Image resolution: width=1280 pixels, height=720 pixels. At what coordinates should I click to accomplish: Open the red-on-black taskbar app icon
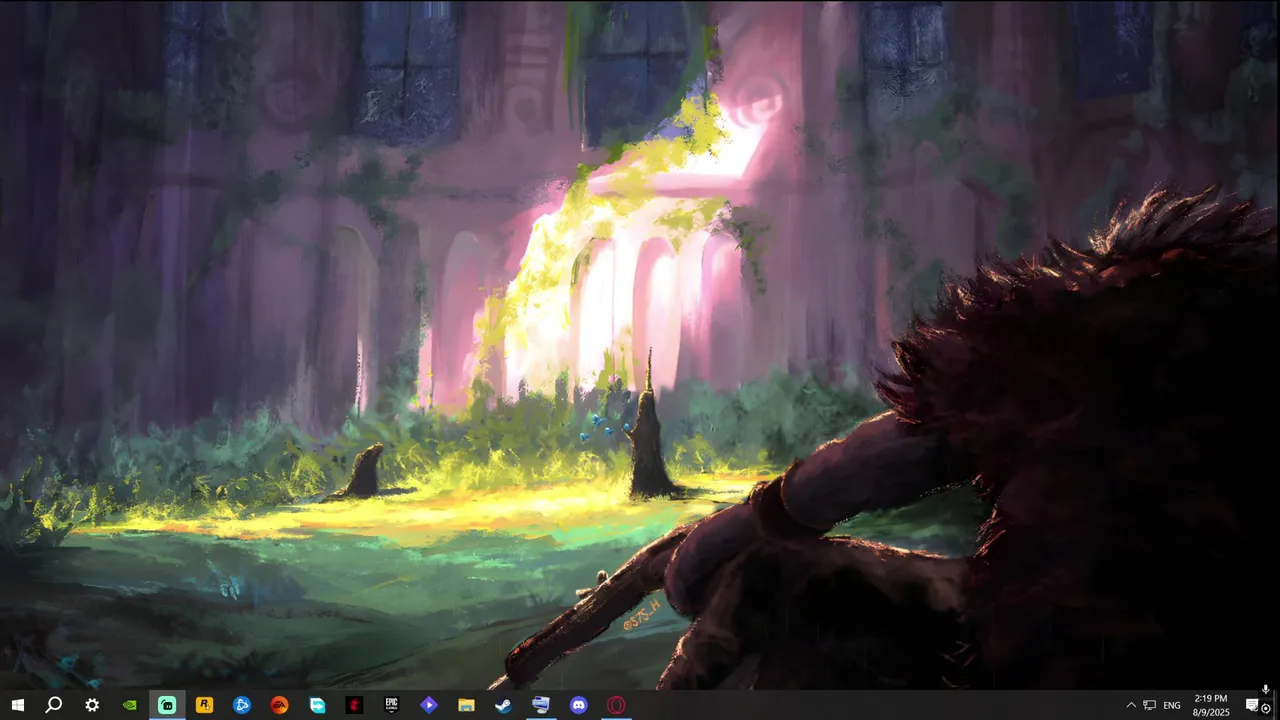pos(354,705)
